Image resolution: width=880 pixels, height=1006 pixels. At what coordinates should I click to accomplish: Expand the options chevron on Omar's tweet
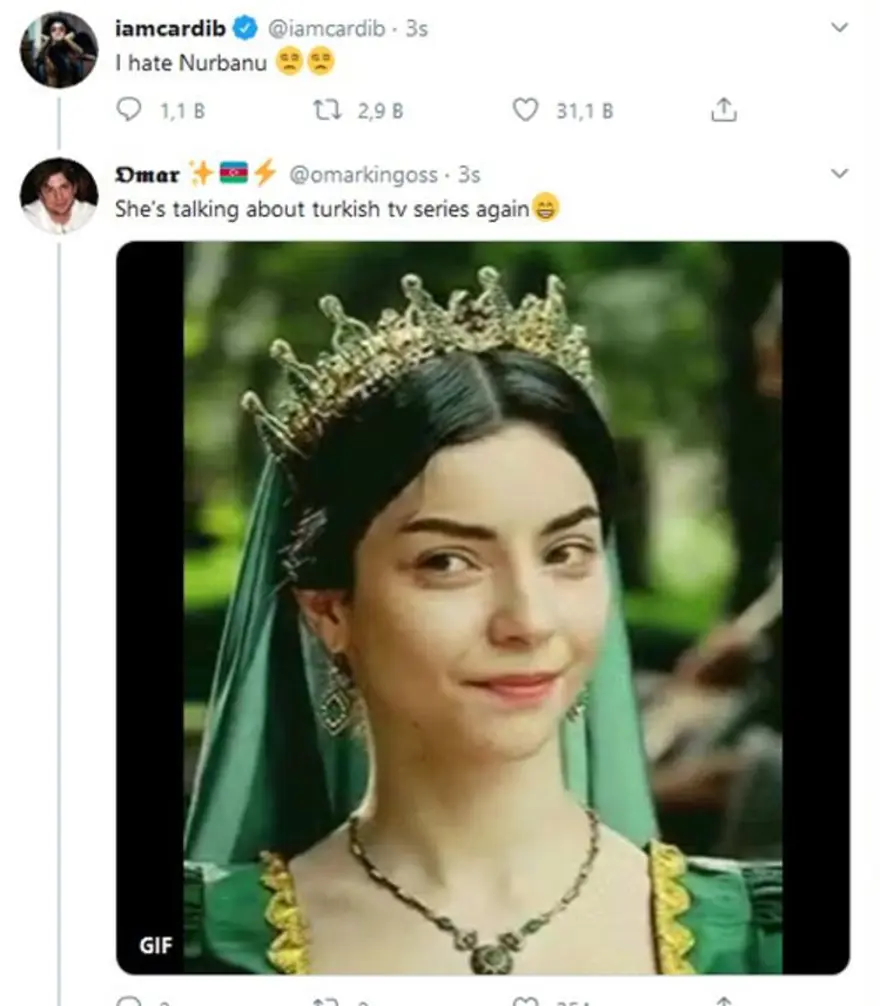point(839,173)
